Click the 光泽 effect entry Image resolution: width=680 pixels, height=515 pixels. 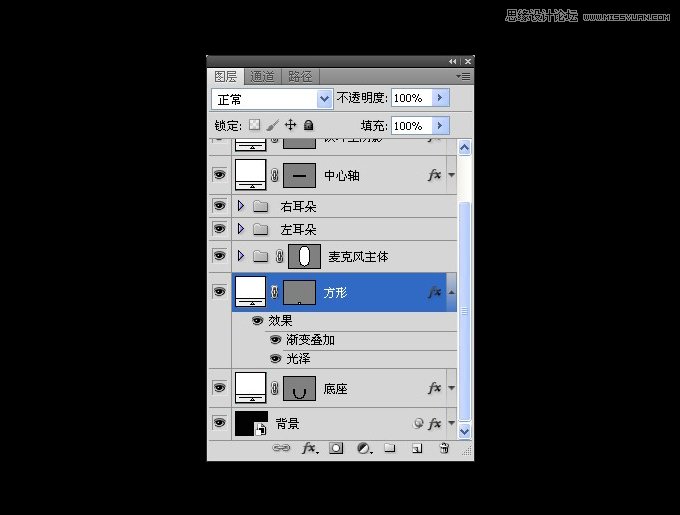point(298,359)
